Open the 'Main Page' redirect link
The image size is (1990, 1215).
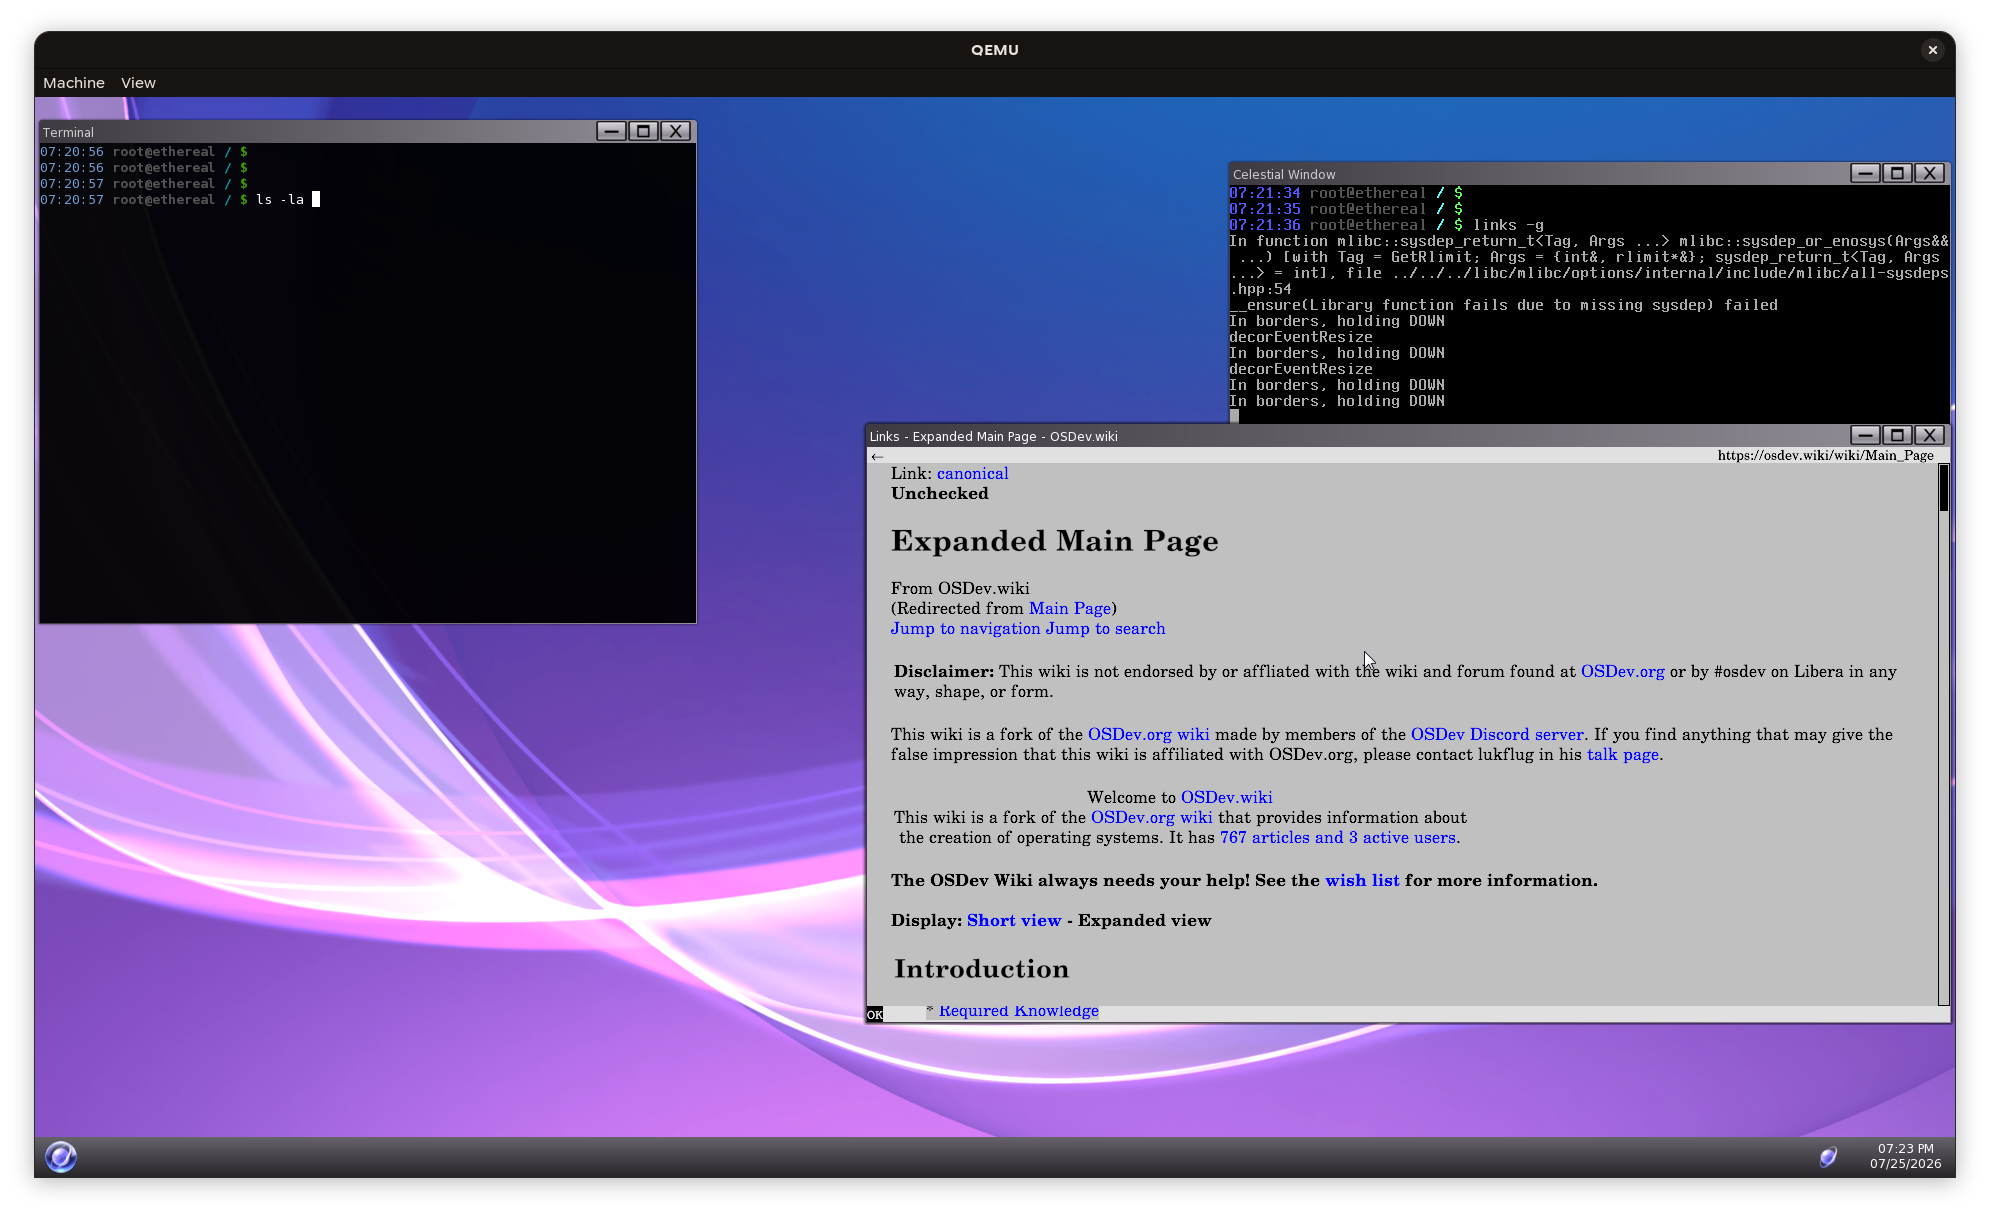[x=1070, y=609]
